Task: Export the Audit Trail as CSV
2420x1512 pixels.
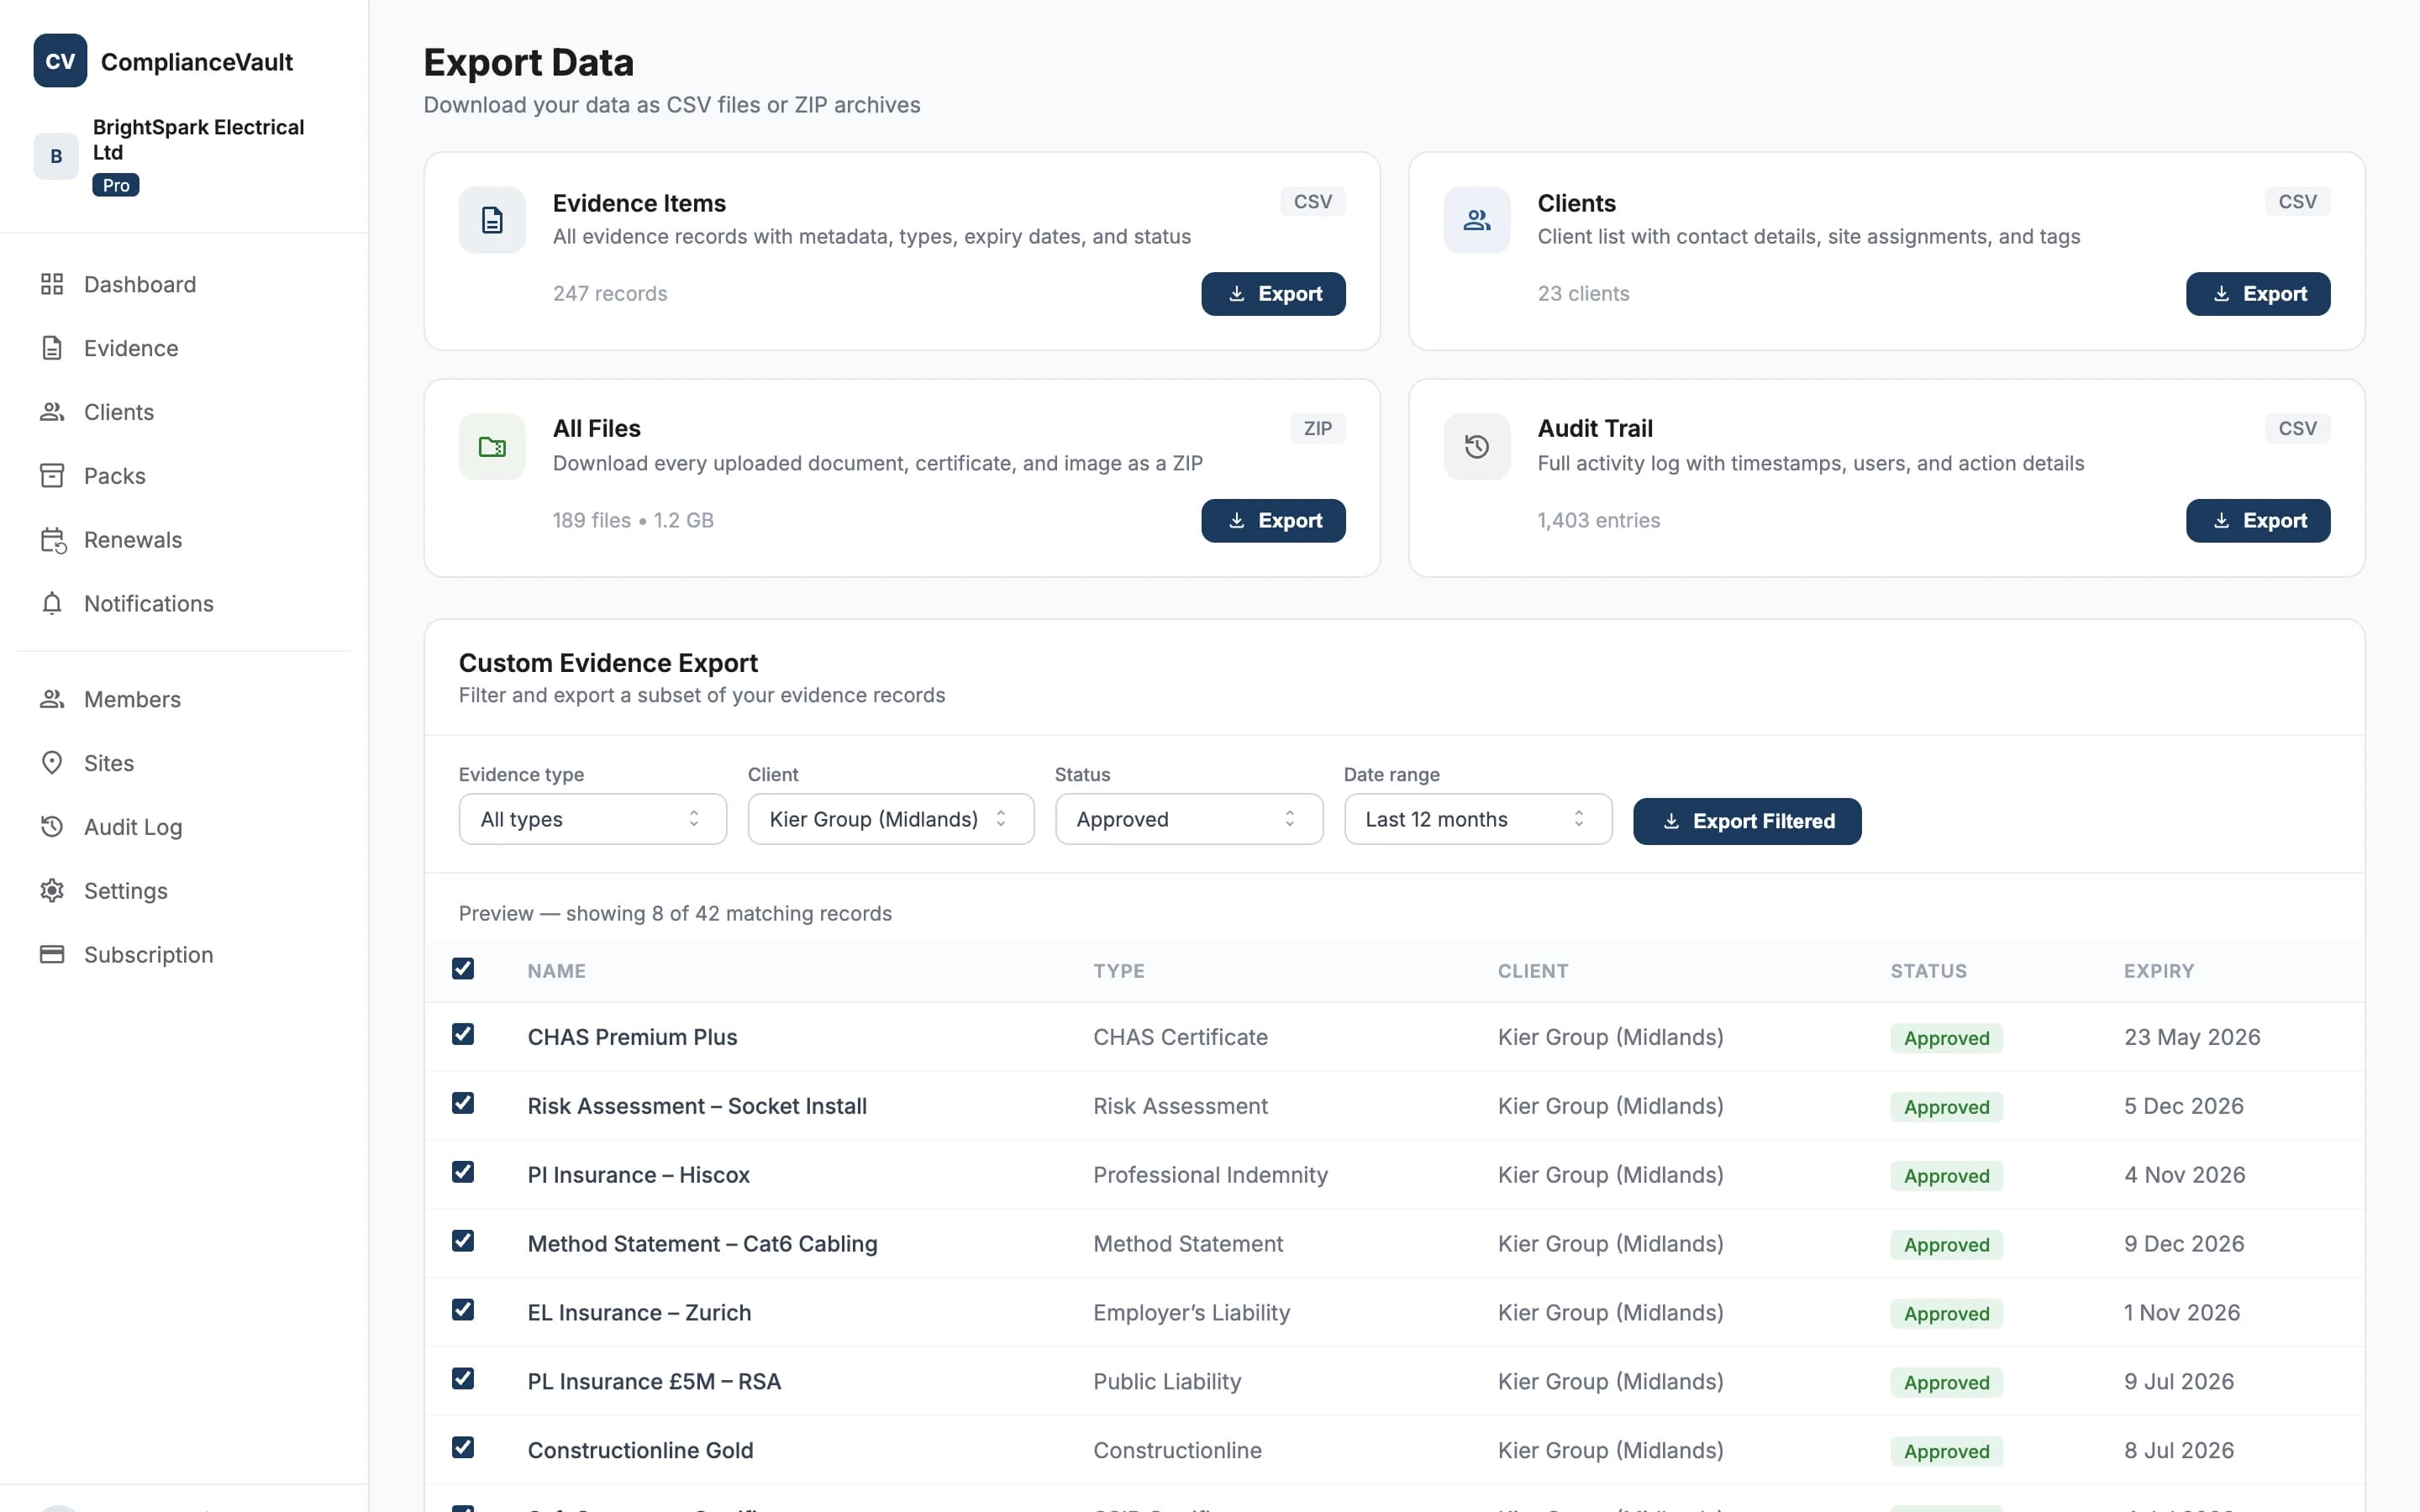Action: click(x=2258, y=520)
